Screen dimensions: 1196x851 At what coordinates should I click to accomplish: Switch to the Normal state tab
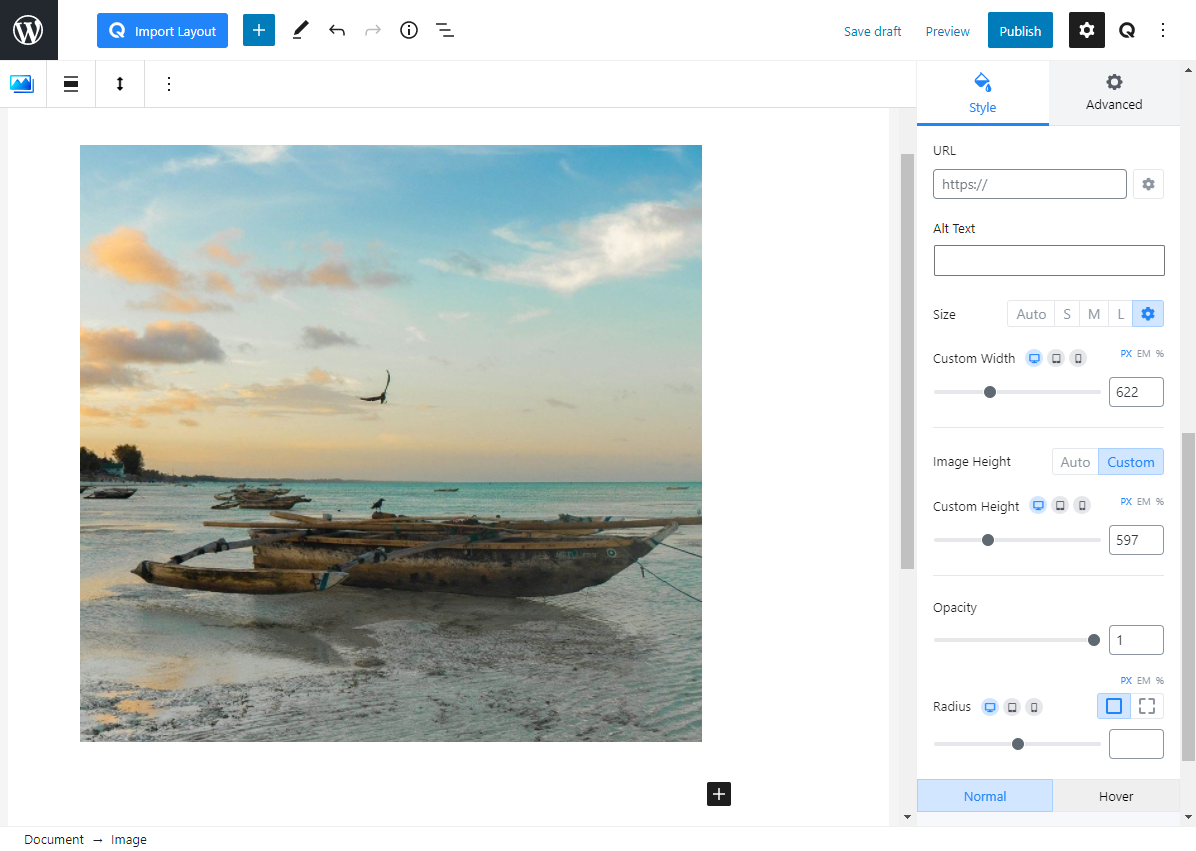(985, 796)
